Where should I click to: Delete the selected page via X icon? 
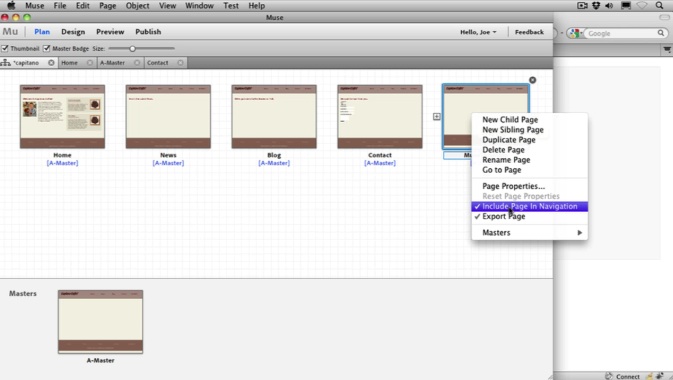[x=533, y=80]
